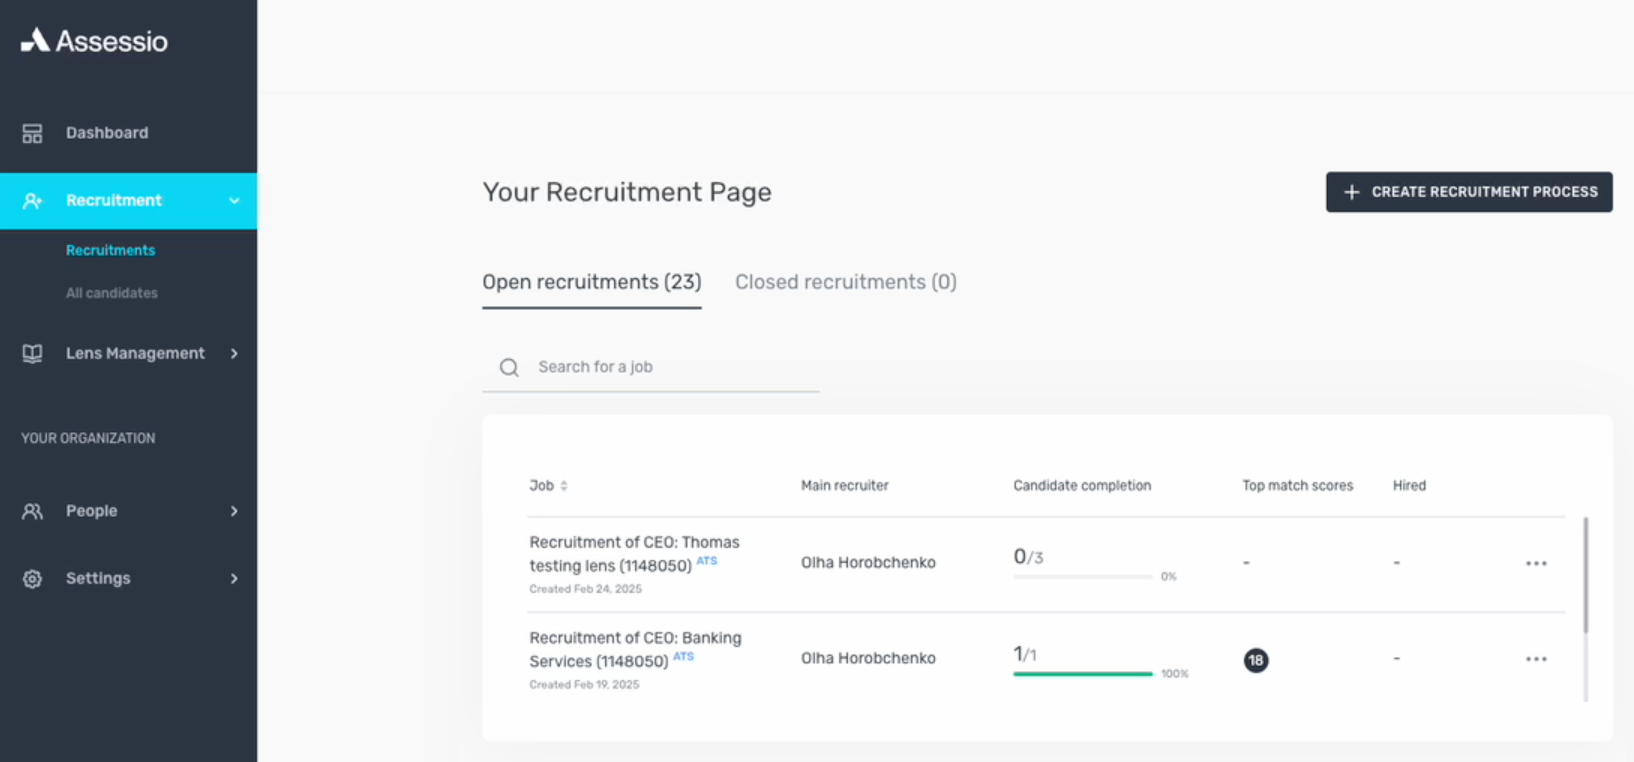The height and width of the screenshot is (762, 1634).
Task: Click the People group icon
Action: (32, 511)
